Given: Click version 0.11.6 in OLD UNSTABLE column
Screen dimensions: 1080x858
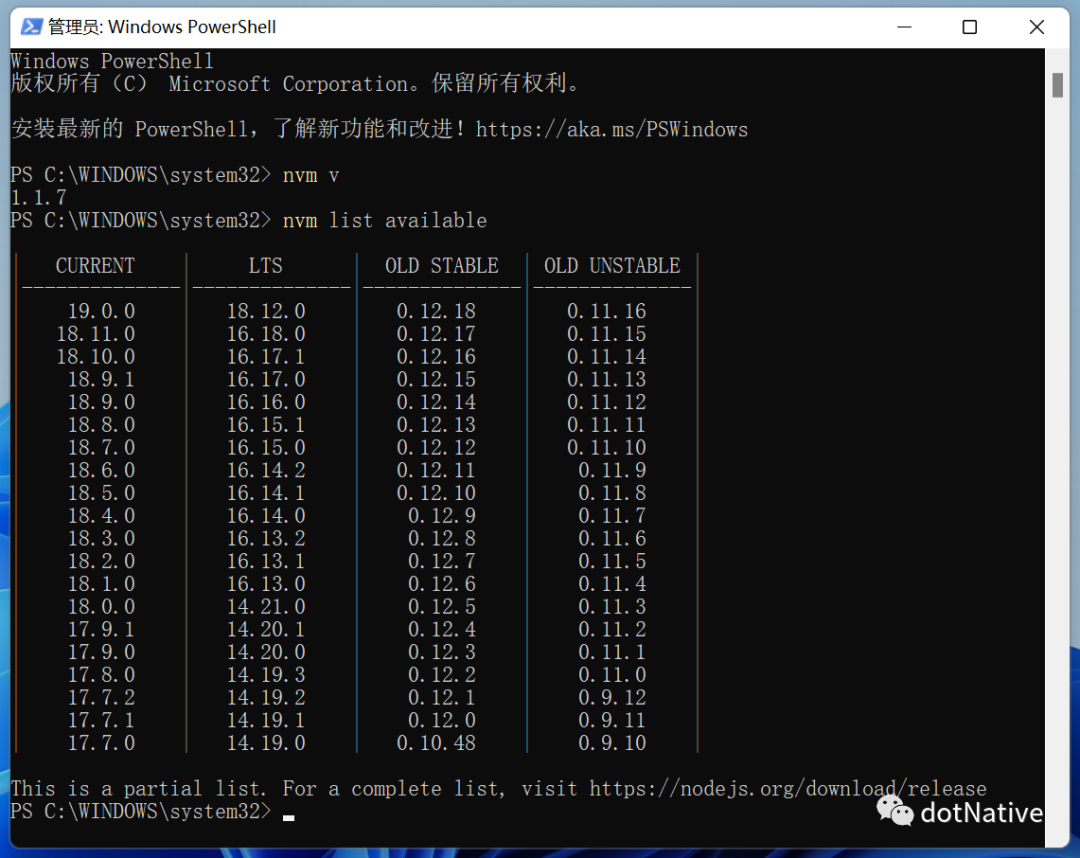Looking at the screenshot, I should pyautogui.click(x=612, y=538).
